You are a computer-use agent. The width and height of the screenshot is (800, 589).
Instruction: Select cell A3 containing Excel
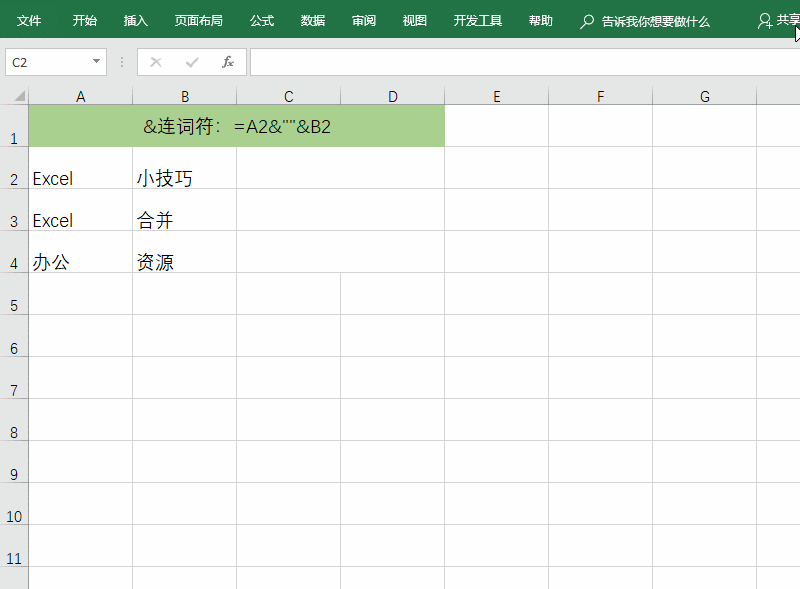[81, 210]
